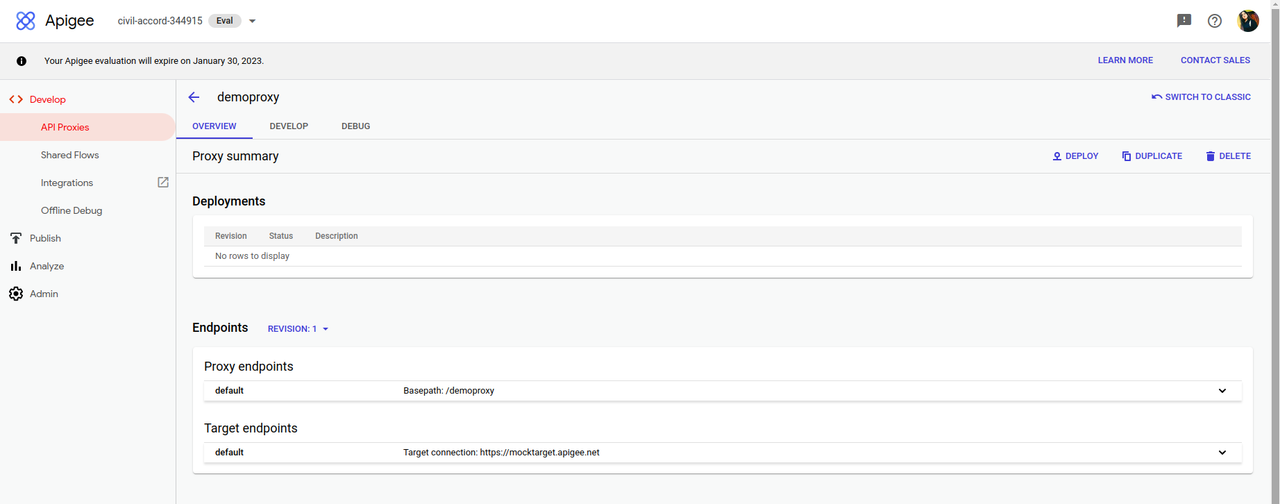1280x504 pixels.
Task: Click the info icon in expiry banner
Action: (21, 60)
